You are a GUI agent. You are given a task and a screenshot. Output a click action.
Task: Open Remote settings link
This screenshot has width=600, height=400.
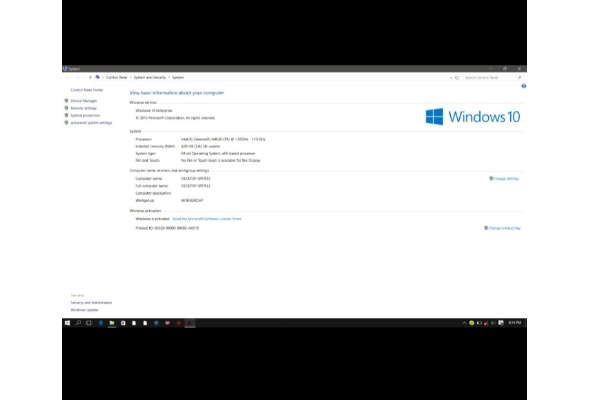pos(84,108)
